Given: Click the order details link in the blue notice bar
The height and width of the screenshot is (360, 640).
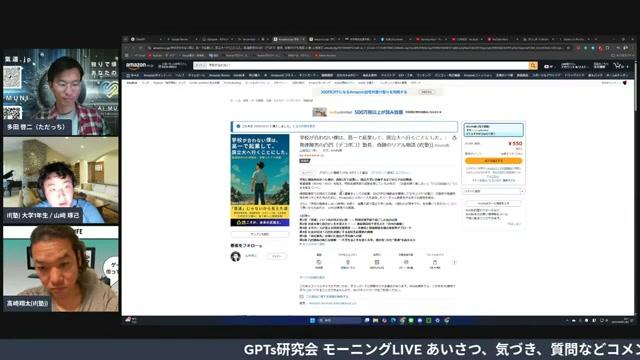Looking at the screenshot, I should tap(304, 127).
